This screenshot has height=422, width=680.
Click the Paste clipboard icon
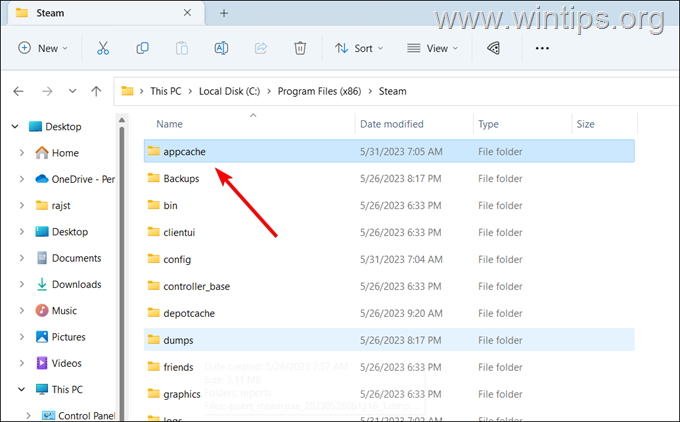[x=182, y=48]
